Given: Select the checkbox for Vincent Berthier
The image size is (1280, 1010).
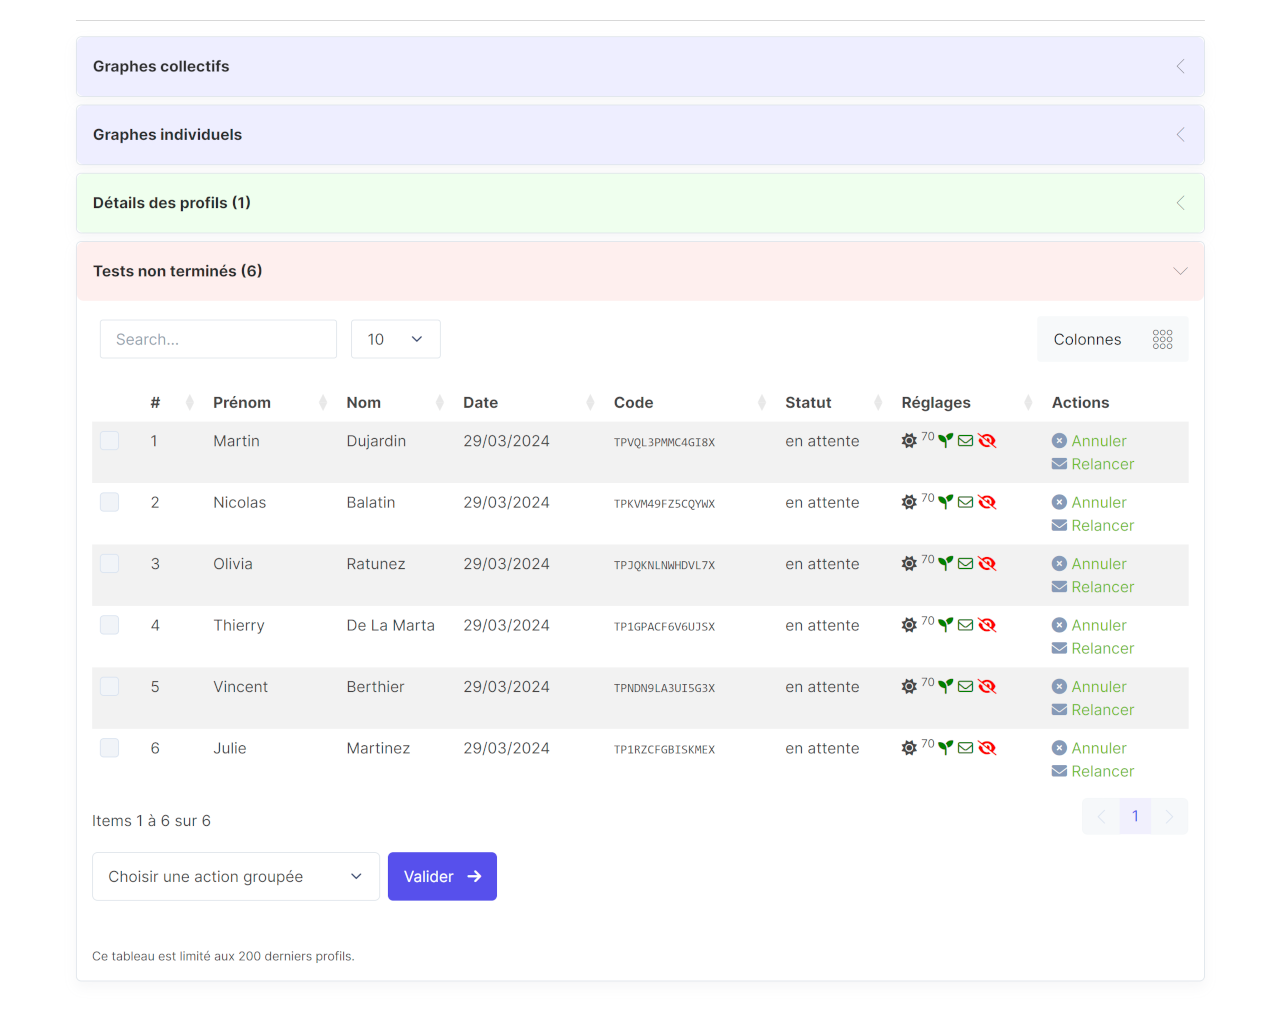Looking at the screenshot, I should point(110,687).
